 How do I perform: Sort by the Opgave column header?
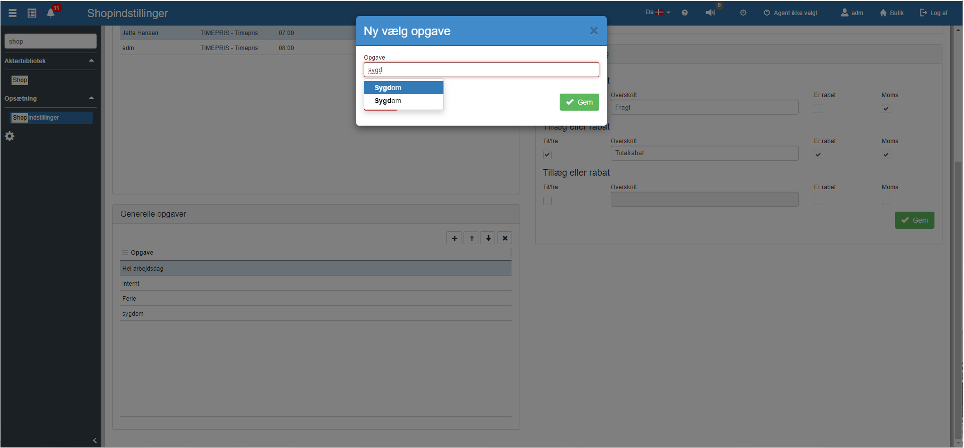click(x=142, y=253)
